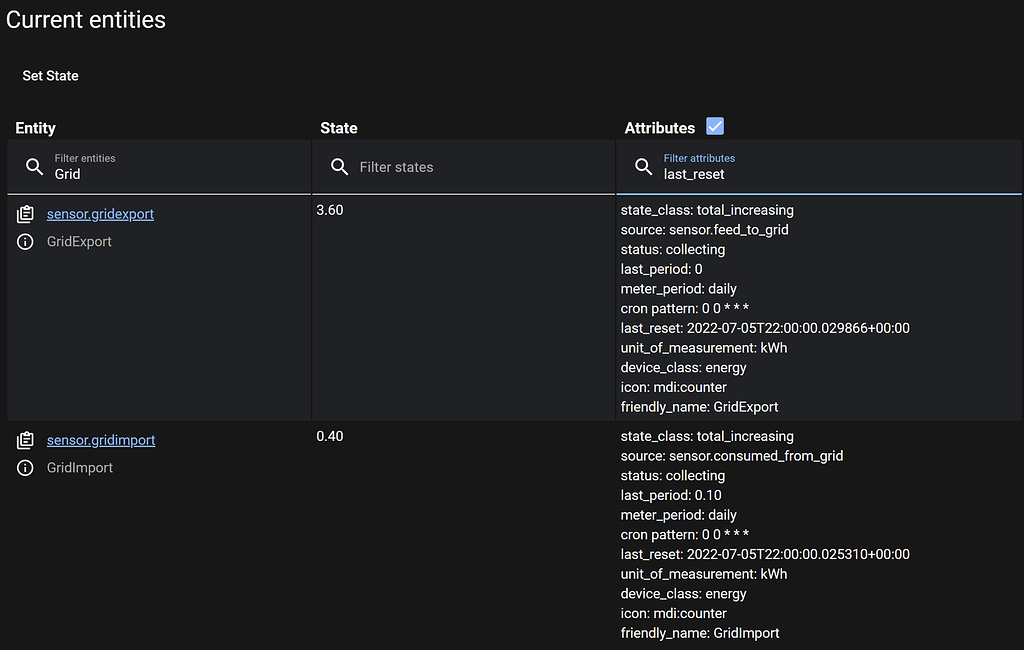Open the sensor.gridexport entity link
The image size is (1024, 650).
pos(99,213)
